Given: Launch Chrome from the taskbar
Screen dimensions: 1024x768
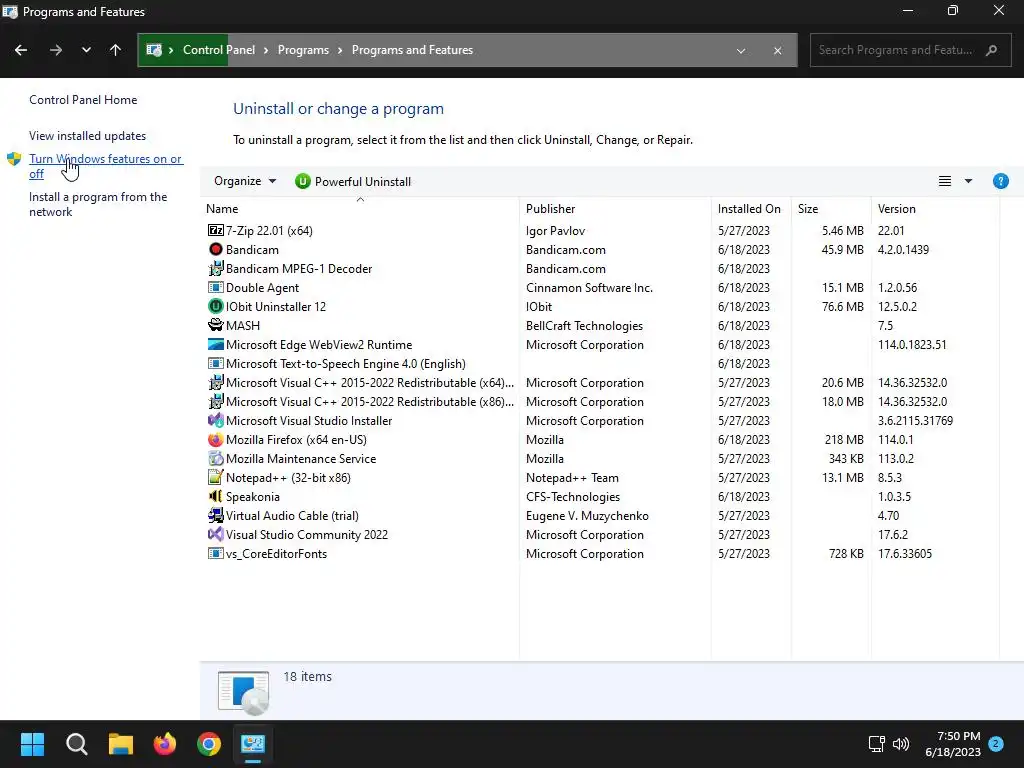Looking at the screenshot, I should (209, 744).
